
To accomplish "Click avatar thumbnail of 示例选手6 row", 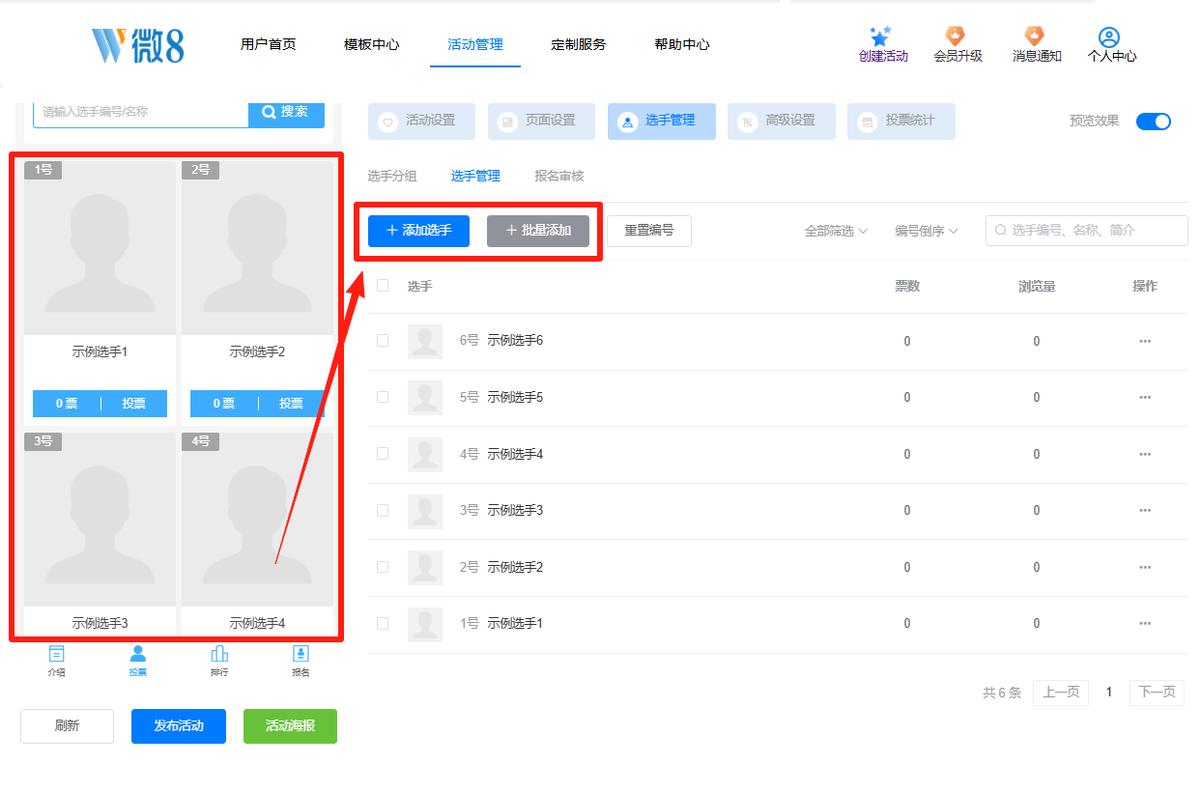I will click(425, 341).
